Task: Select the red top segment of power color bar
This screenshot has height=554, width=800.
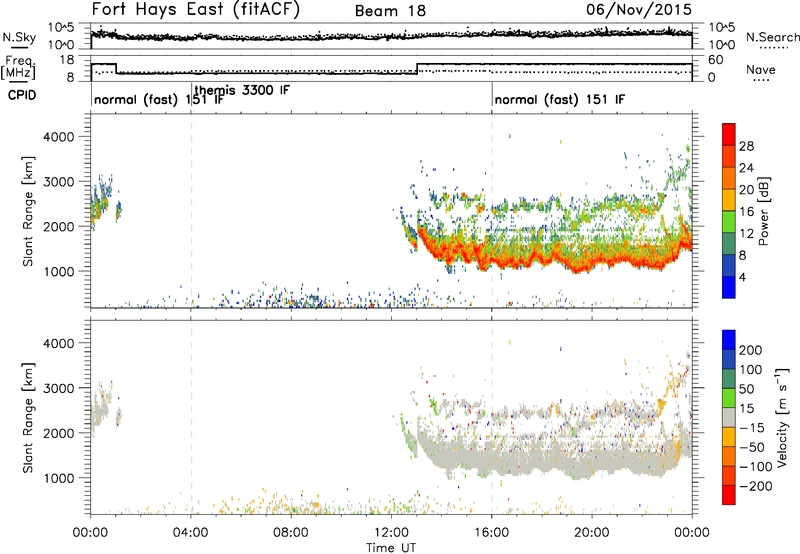Action: tap(729, 134)
